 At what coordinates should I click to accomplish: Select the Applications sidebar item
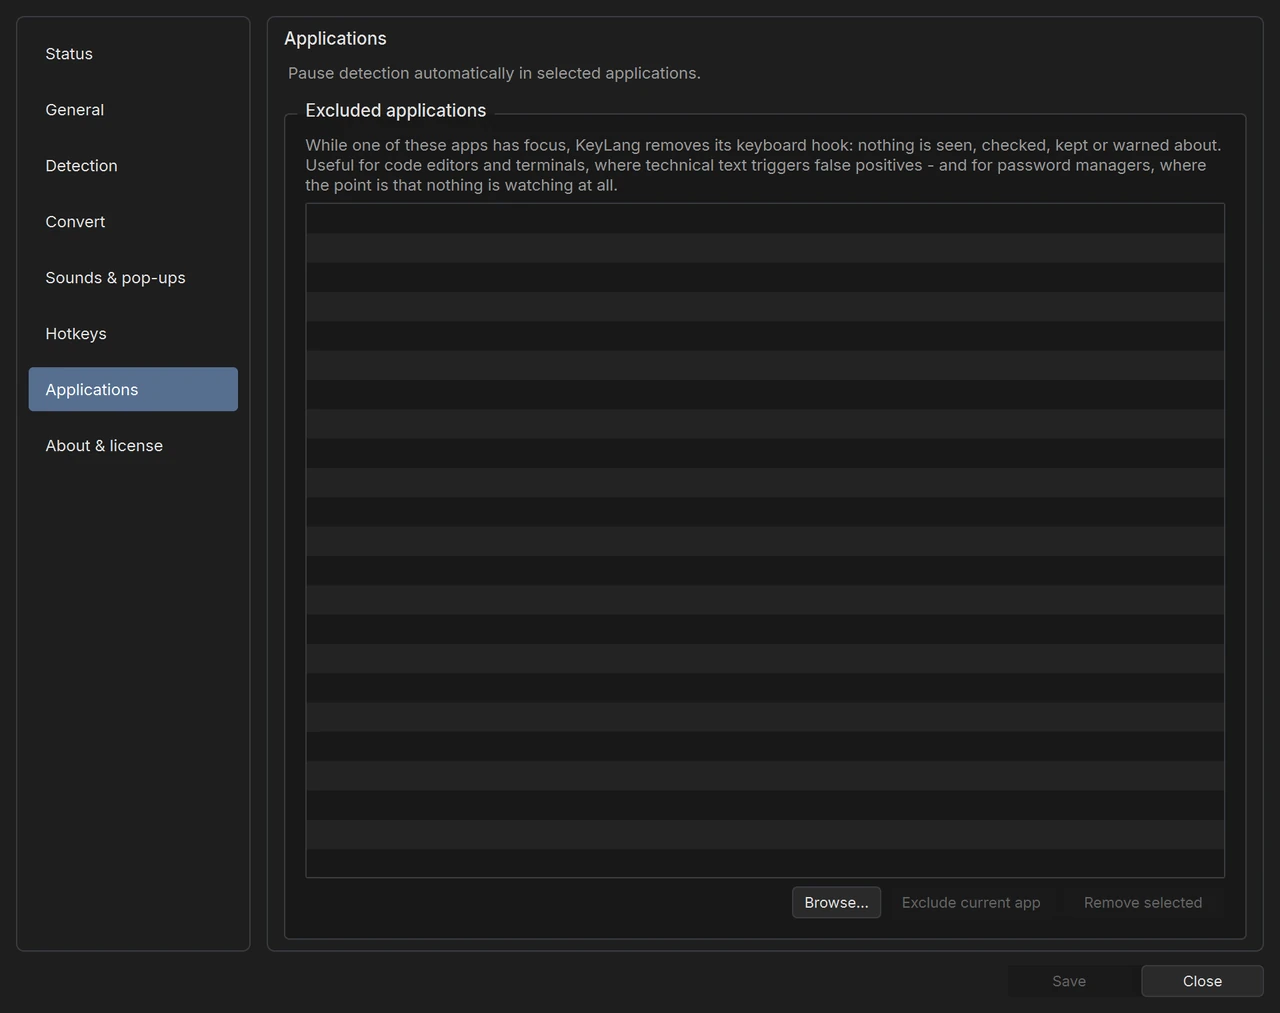point(133,389)
